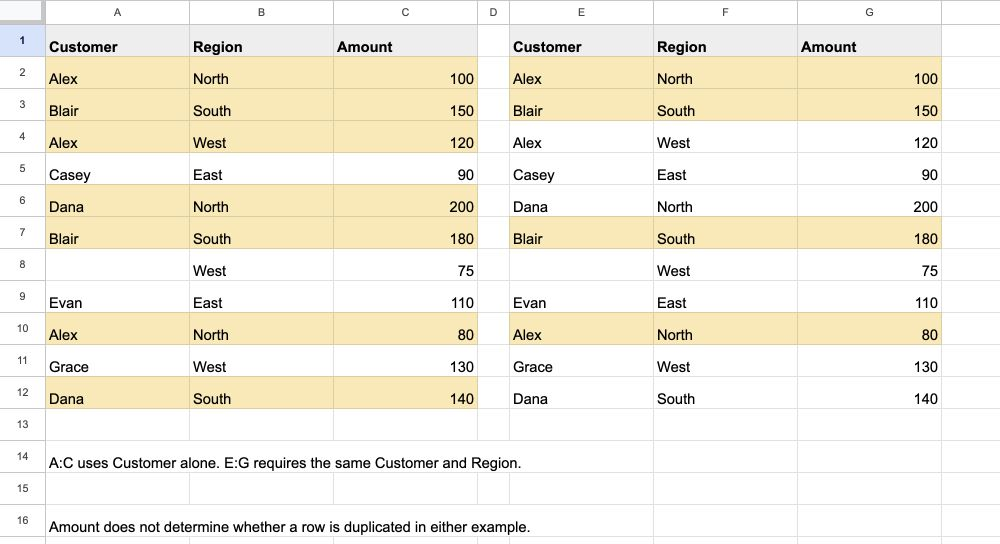The image size is (1000, 544).
Task: Select cell A9 containing Evan
Action: (117, 297)
